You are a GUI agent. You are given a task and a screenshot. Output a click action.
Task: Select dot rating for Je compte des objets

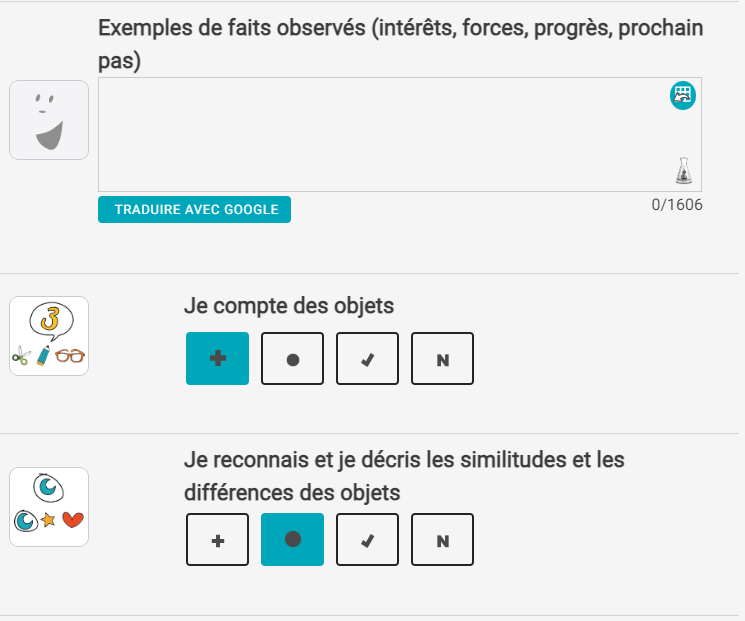pyautogui.click(x=293, y=358)
